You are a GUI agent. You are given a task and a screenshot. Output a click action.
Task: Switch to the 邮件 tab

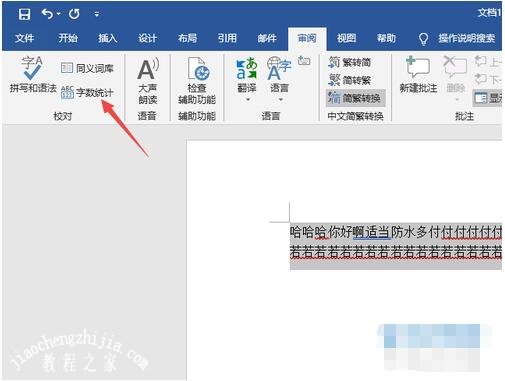[x=267, y=38]
